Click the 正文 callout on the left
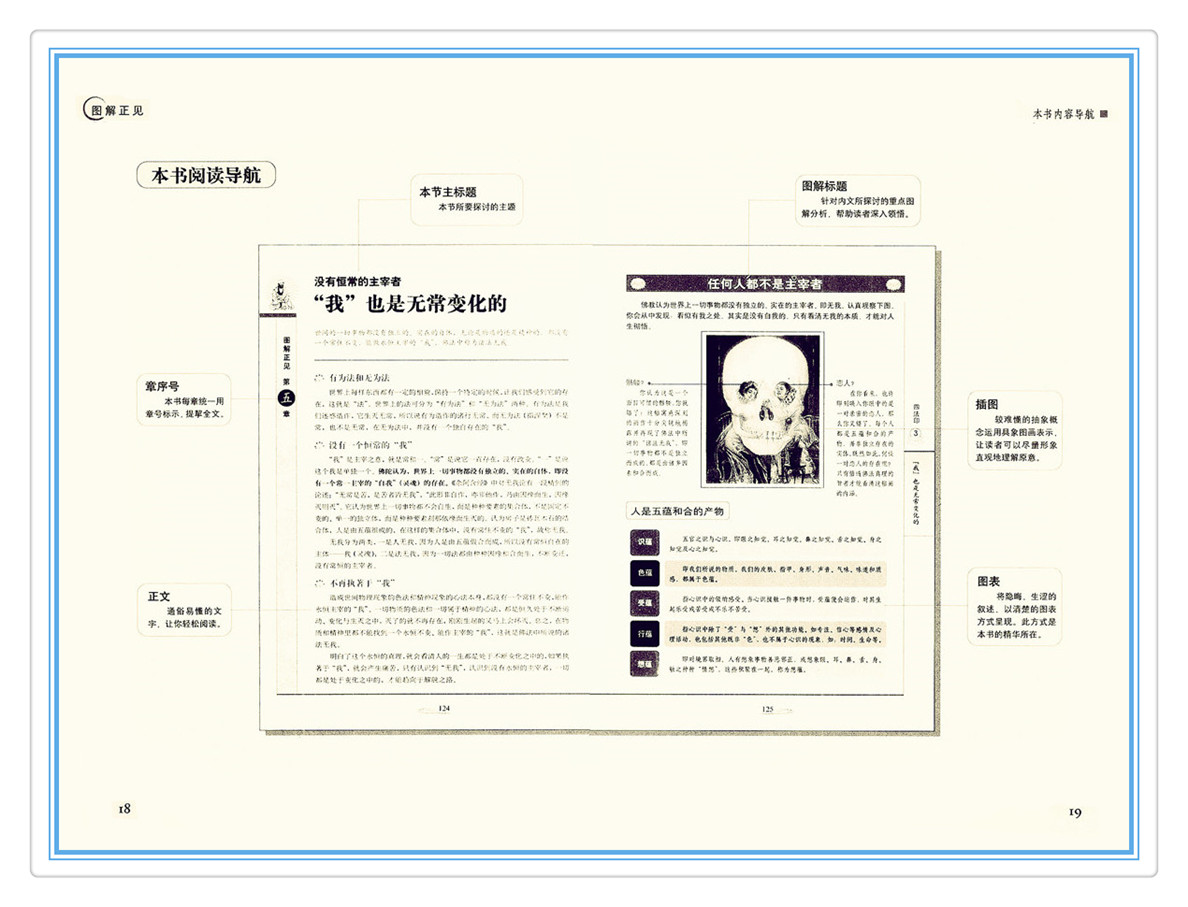 pos(184,610)
